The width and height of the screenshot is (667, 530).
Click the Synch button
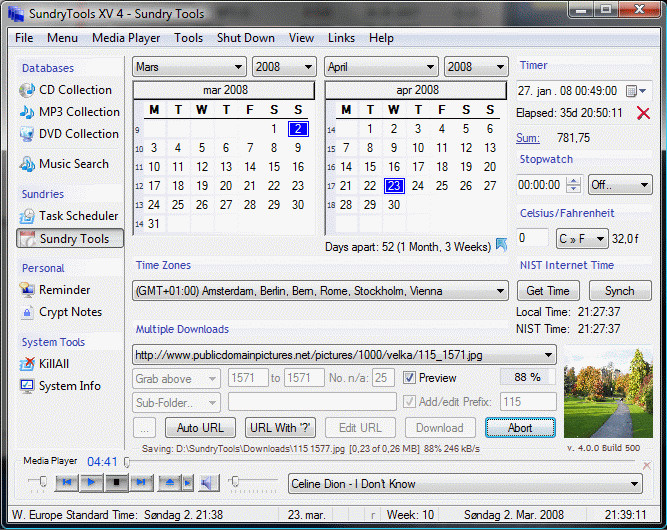(620, 291)
